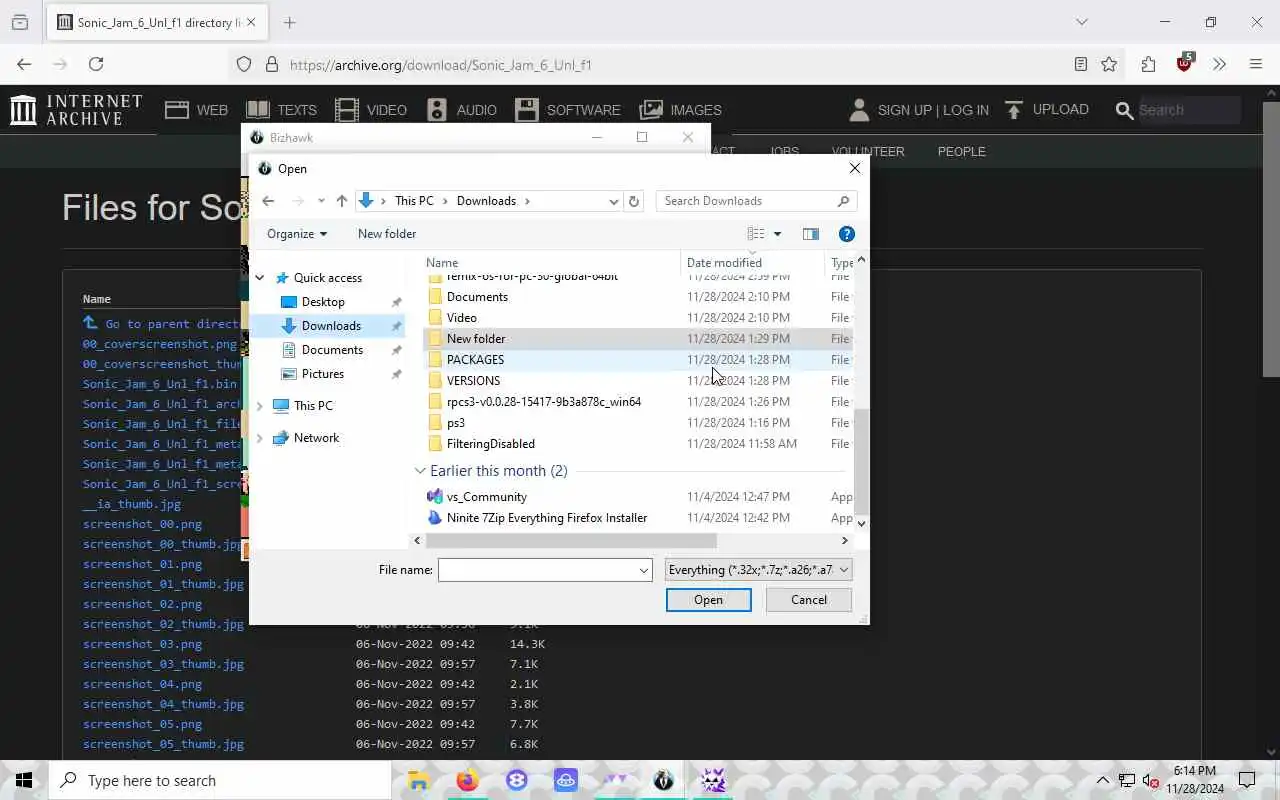Click the Cancel button in the dialog

809,600
